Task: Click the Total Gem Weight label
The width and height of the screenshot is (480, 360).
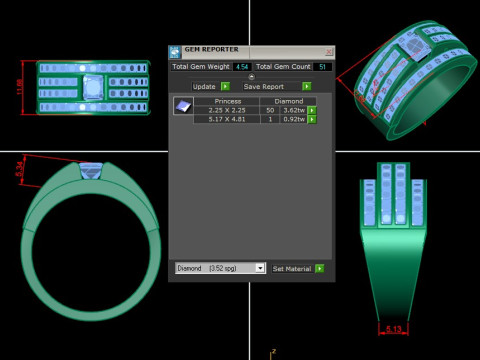Action: click(x=201, y=67)
